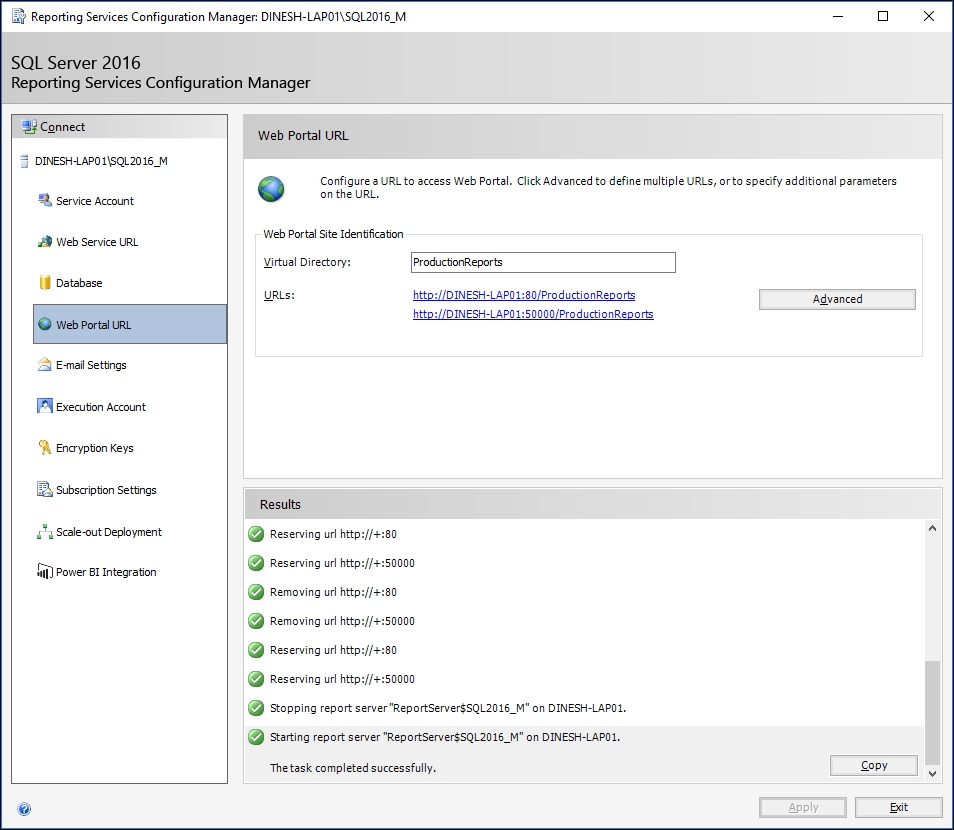
Task: Maximize the Configuration Manager window
Action: coord(883,16)
